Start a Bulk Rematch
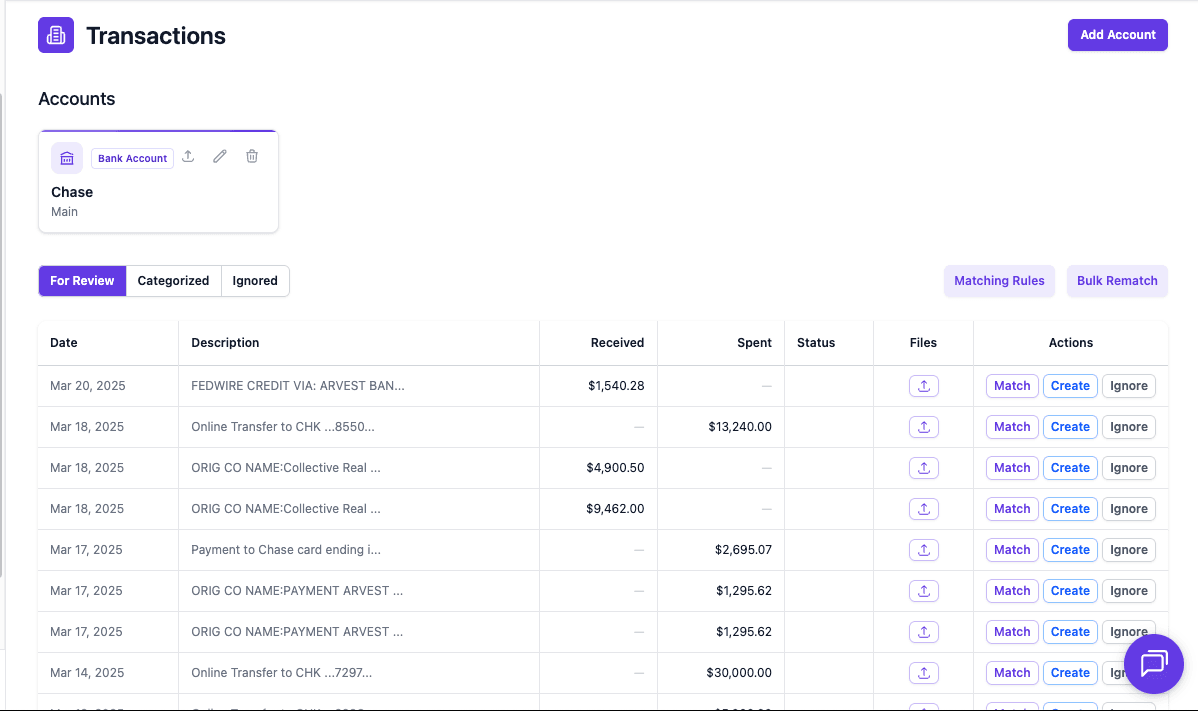This screenshot has height=711, width=1198. point(1117,281)
